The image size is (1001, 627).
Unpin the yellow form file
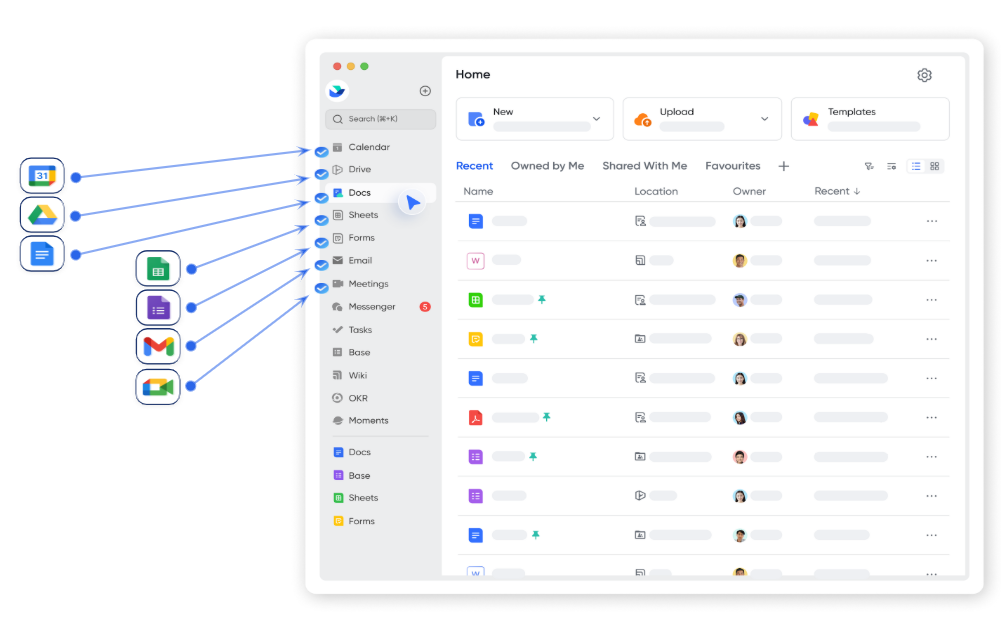click(x=534, y=338)
